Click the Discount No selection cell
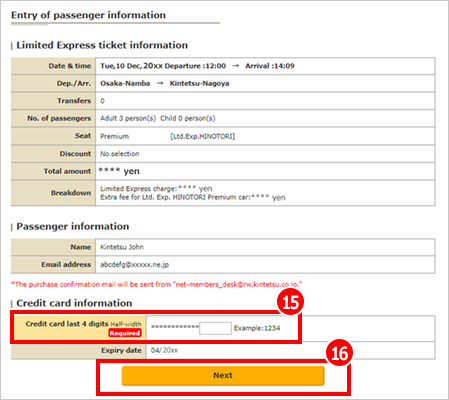 tap(265, 154)
